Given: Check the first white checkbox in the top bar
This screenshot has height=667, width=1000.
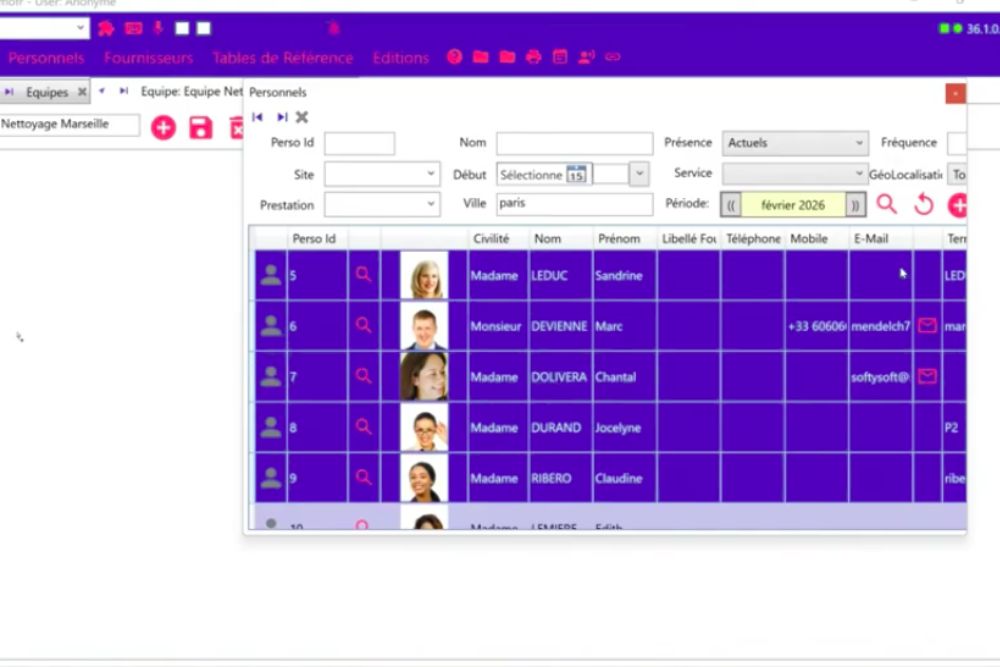Looking at the screenshot, I should tap(182, 28).
